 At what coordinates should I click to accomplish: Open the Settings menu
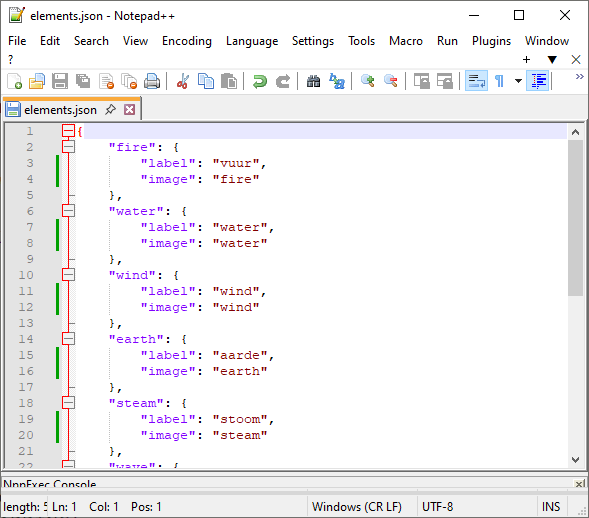coord(313,41)
